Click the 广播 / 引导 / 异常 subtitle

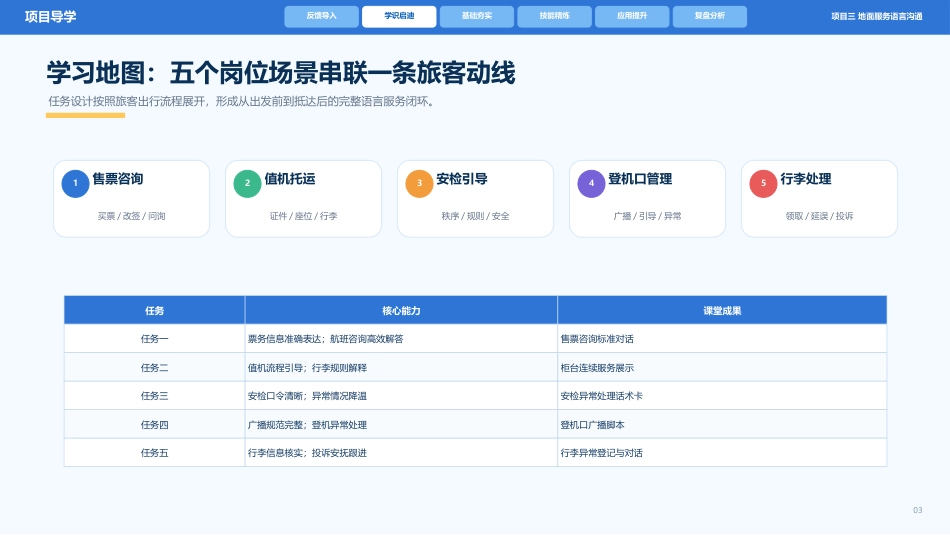coord(648,216)
